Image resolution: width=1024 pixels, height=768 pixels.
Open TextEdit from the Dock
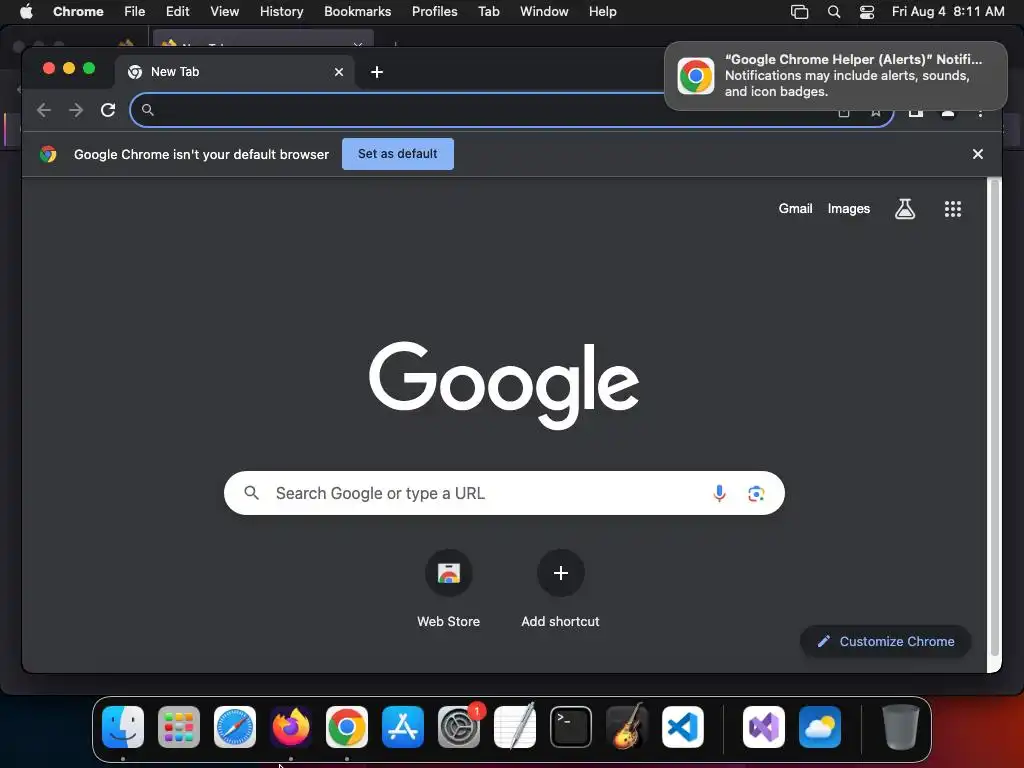click(515, 727)
